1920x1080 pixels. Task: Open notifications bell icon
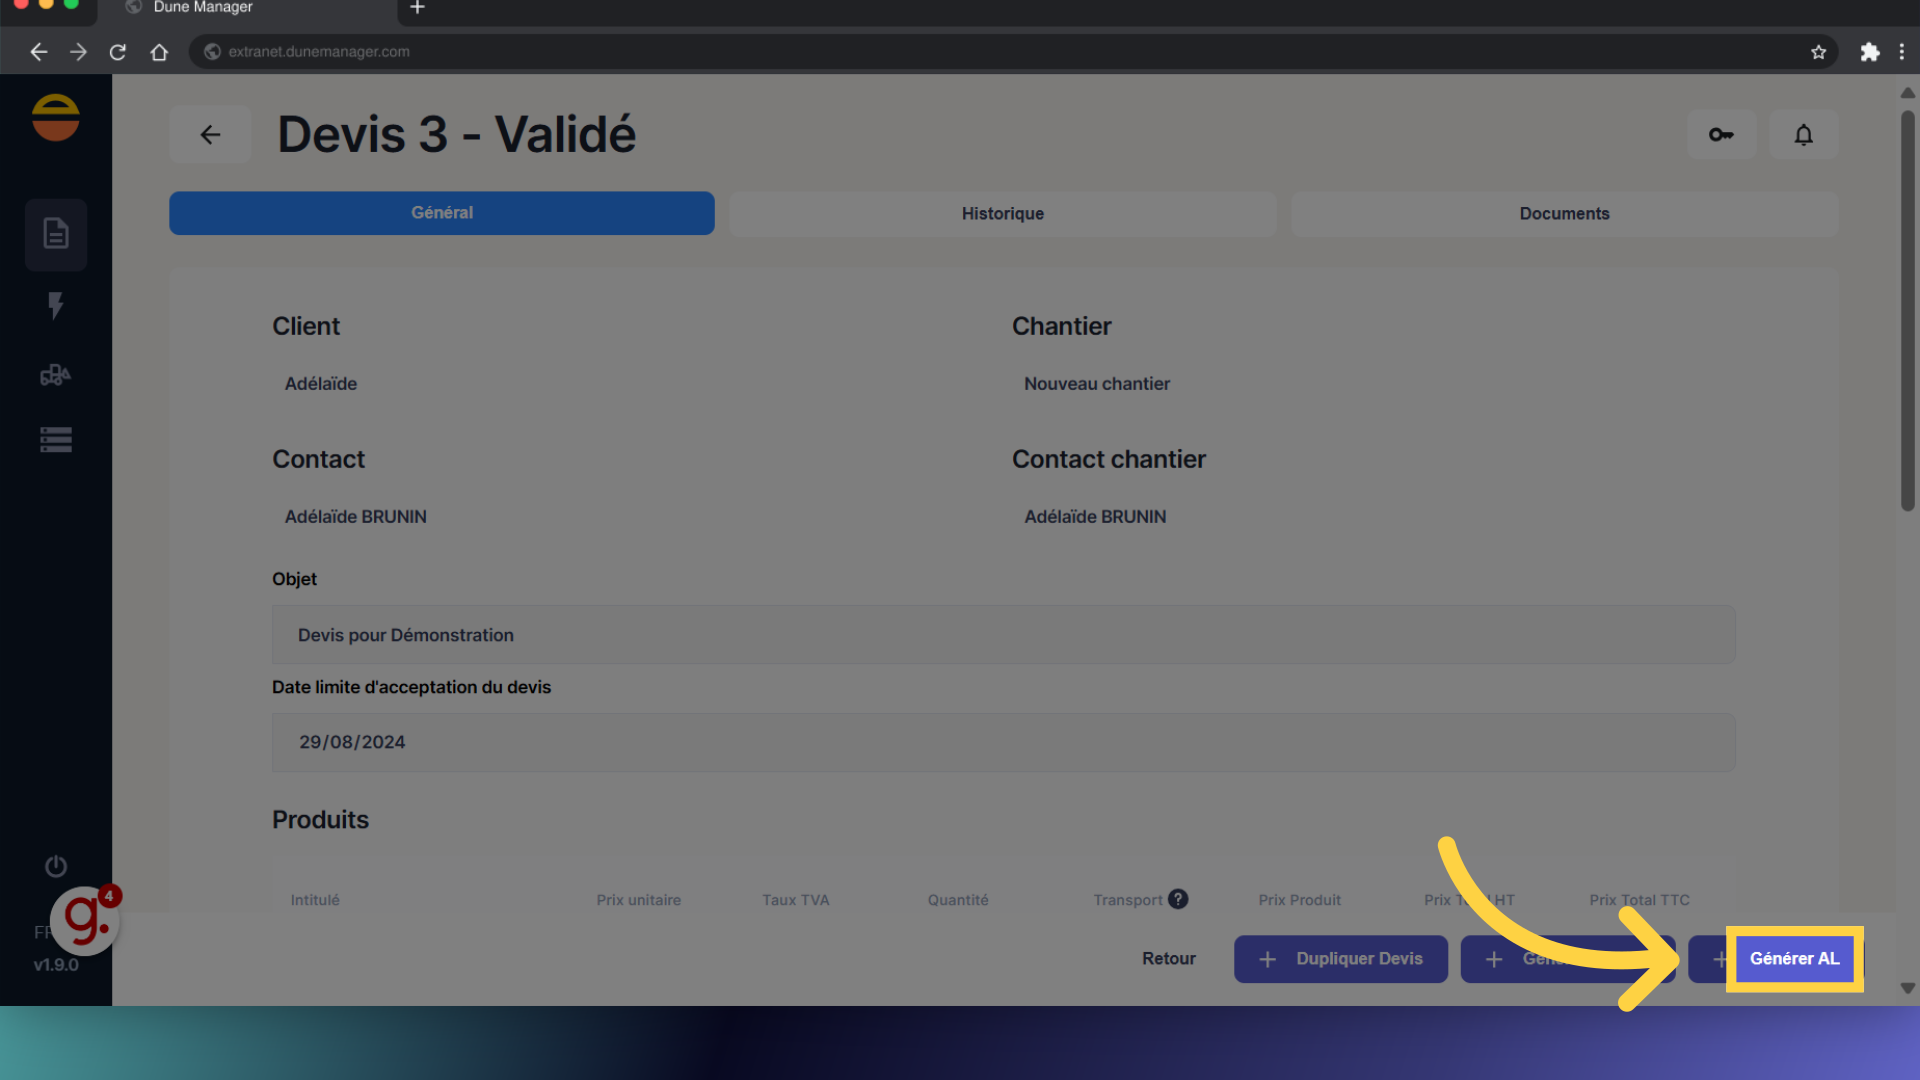(x=1803, y=135)
